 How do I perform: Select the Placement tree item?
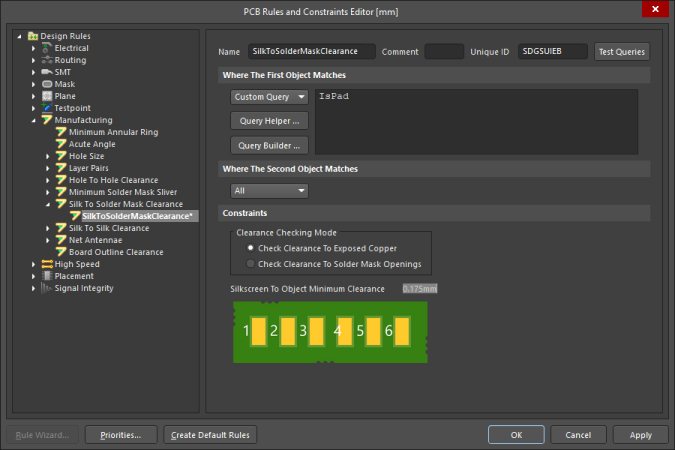74,276
